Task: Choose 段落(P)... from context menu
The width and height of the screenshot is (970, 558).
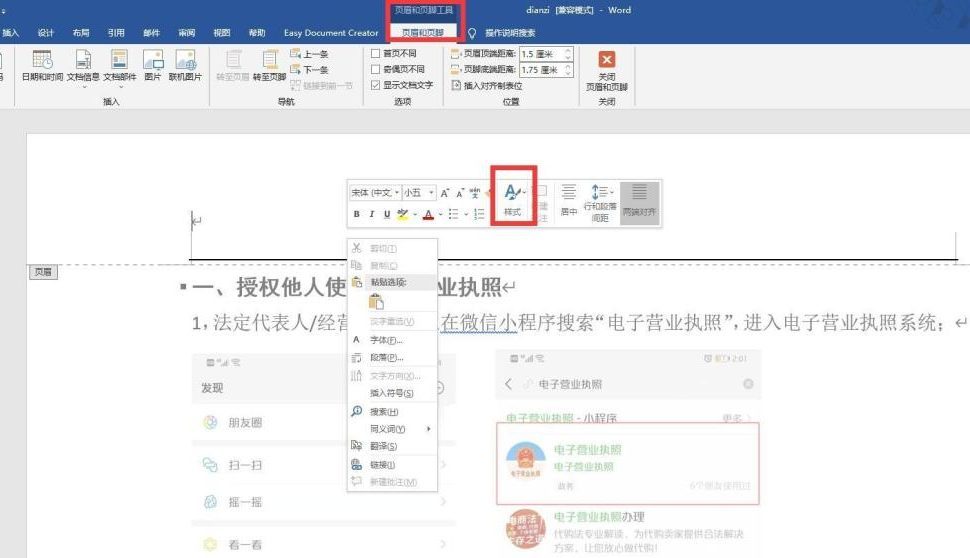Action: 392,358
